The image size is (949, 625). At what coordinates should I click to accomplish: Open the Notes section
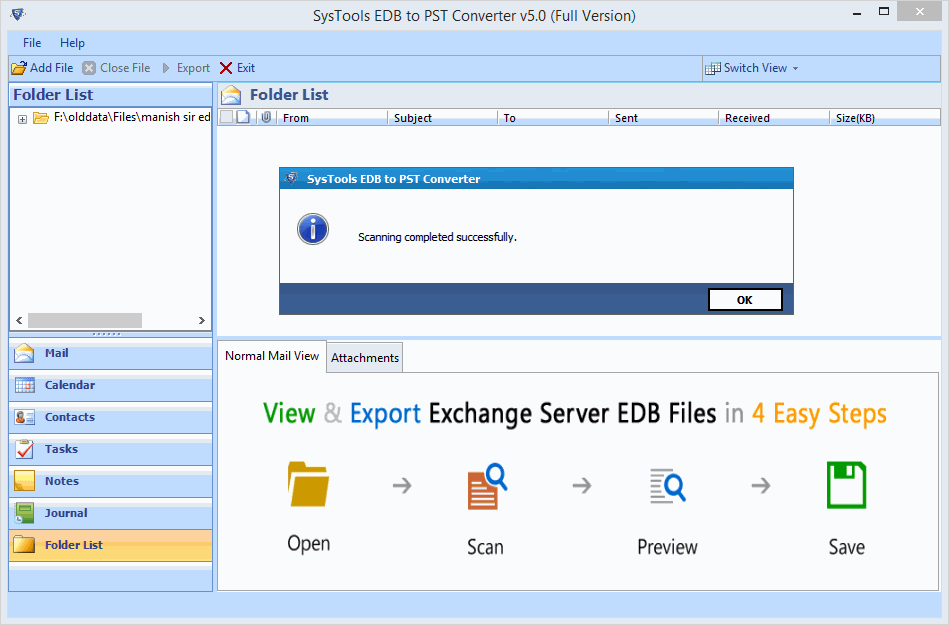[110, 482]
